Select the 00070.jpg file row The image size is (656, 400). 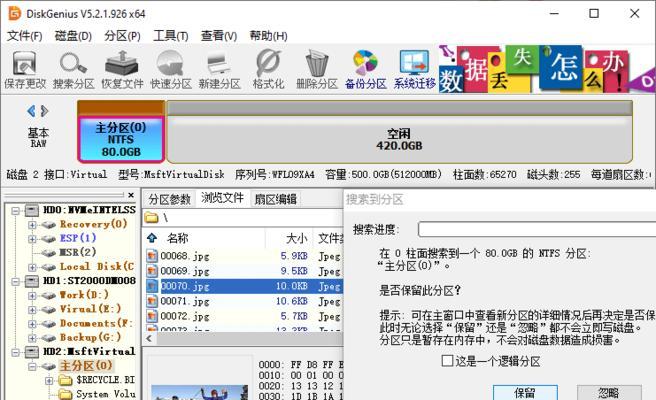(244, 286)
